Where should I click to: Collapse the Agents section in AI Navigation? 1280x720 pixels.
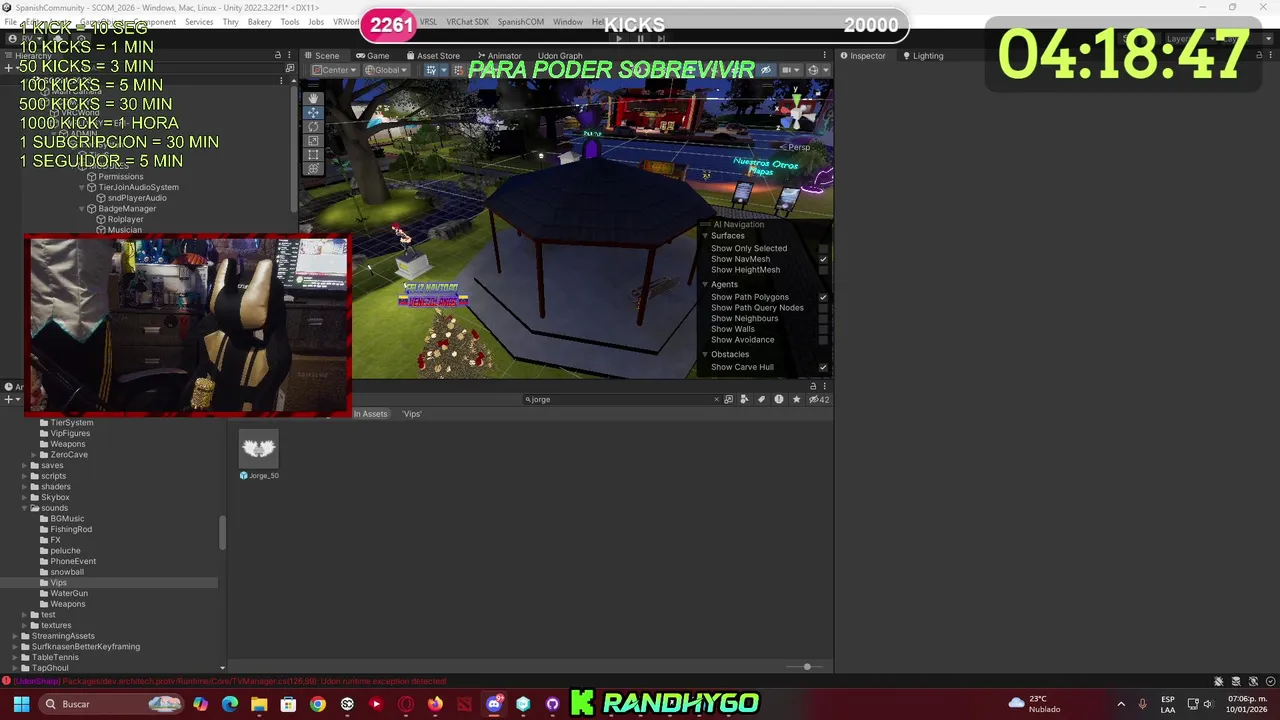(705, 285)
